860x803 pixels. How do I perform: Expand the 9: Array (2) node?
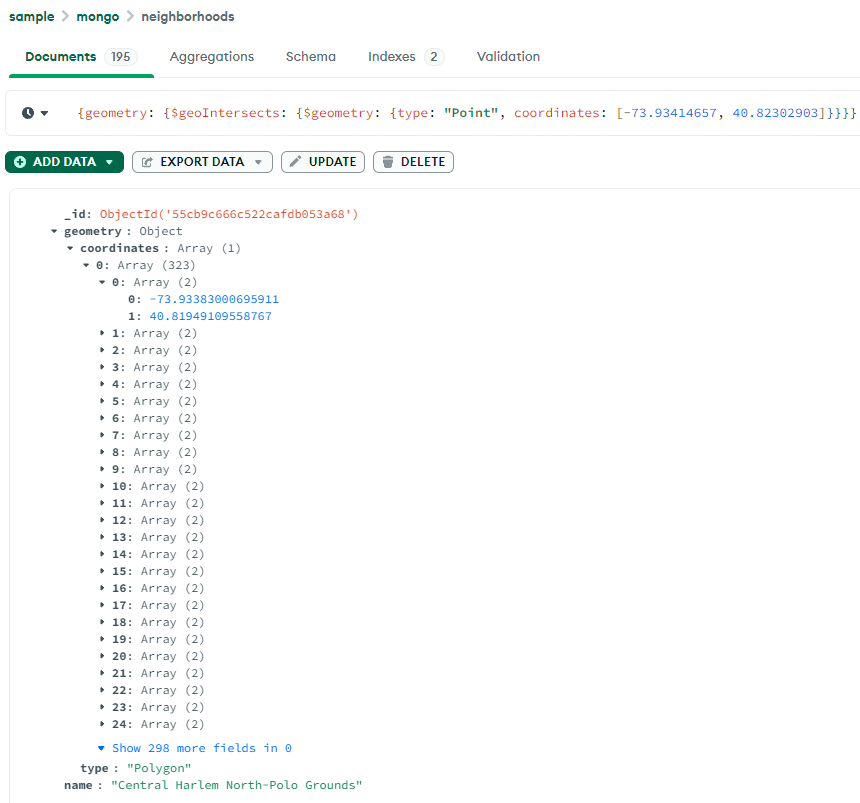click(x=101, y=470)
